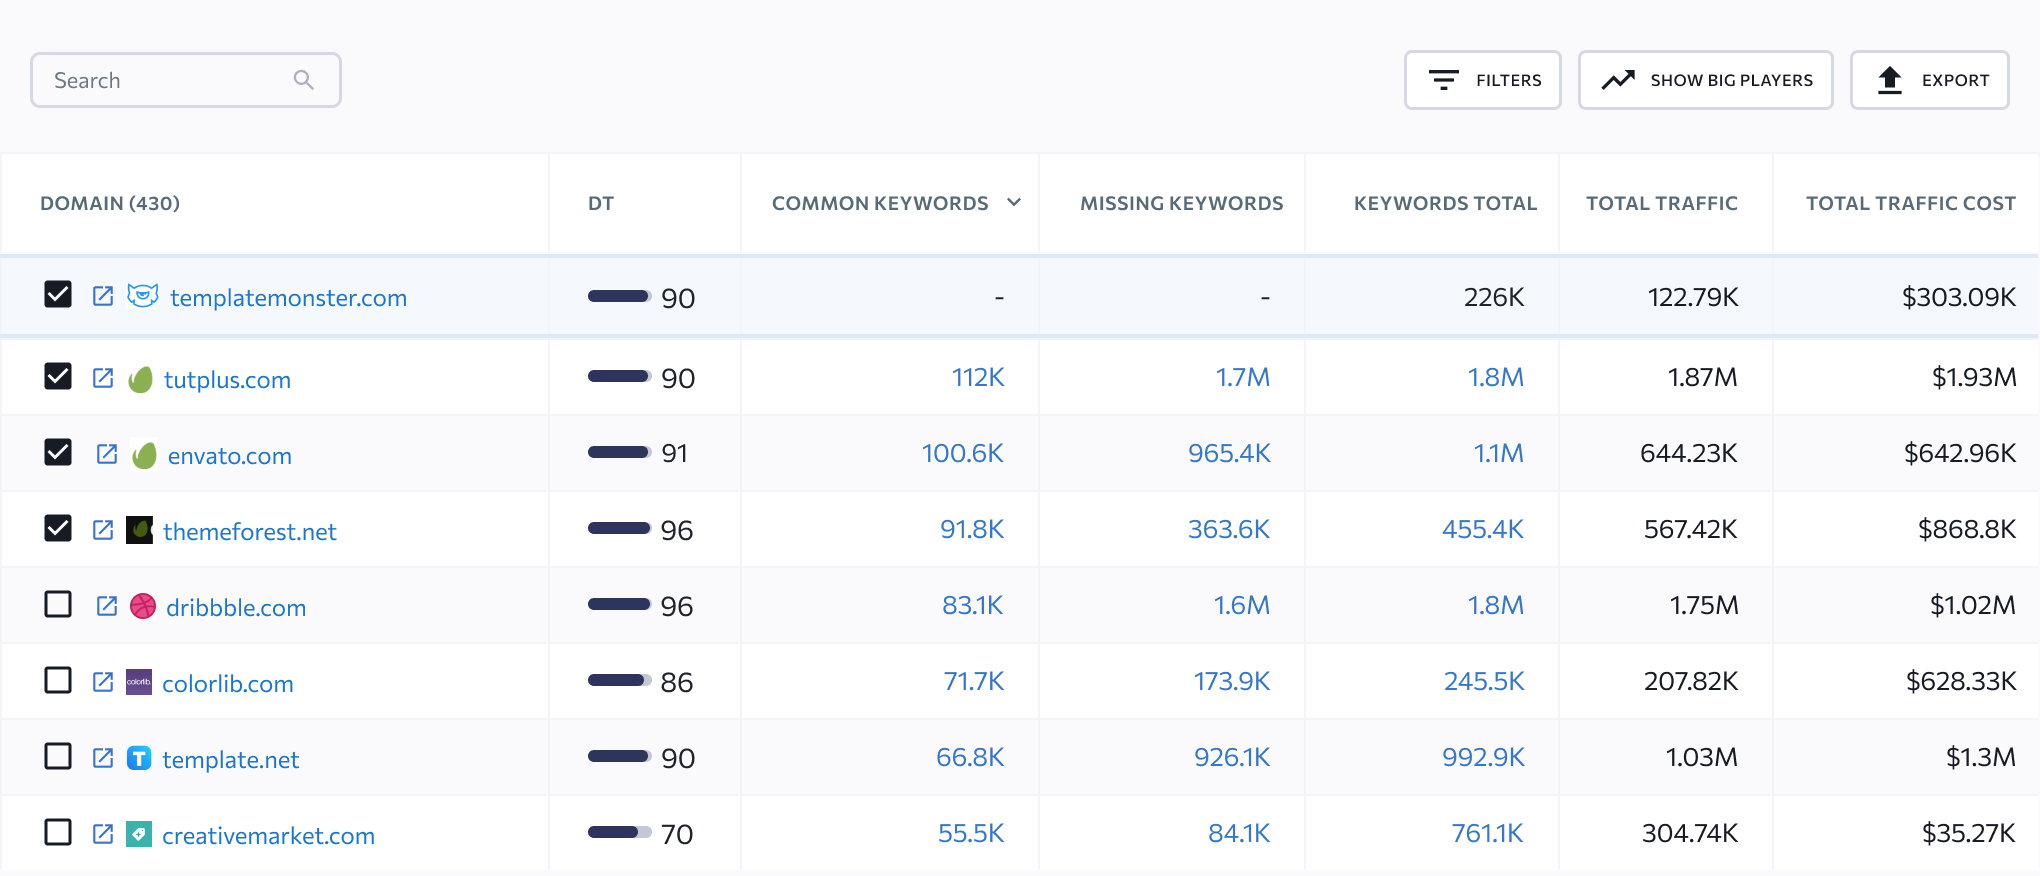Open tutplus.com common keywords 112K
The image size is (2040, 876).
978,377
